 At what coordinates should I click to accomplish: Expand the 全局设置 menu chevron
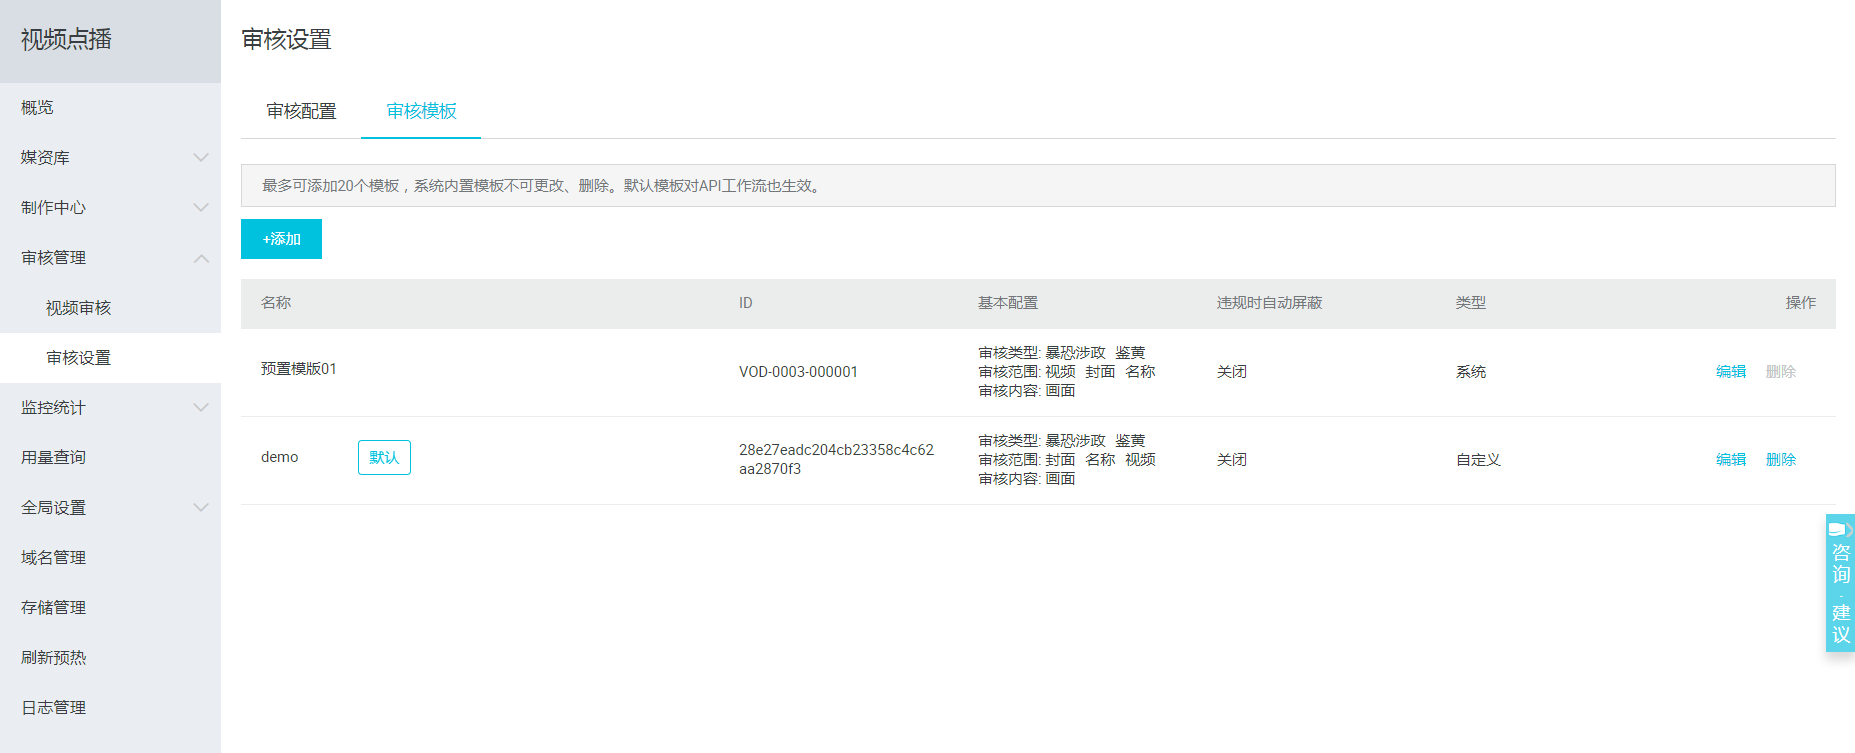point(201,507)
